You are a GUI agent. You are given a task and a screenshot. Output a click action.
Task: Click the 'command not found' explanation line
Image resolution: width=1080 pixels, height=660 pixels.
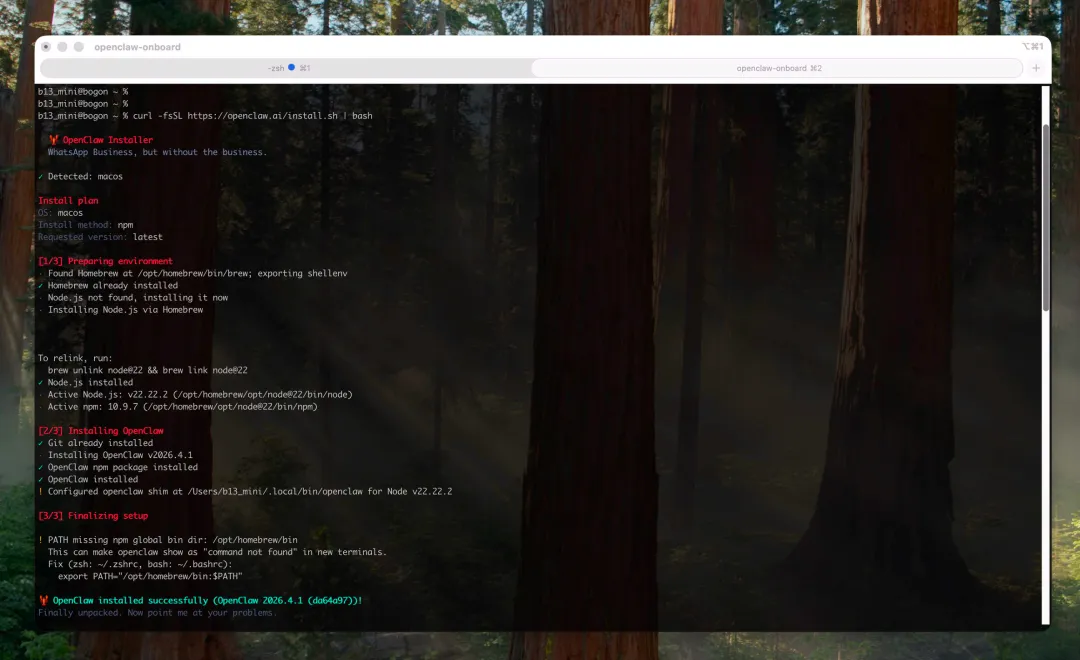coord(217,553)
